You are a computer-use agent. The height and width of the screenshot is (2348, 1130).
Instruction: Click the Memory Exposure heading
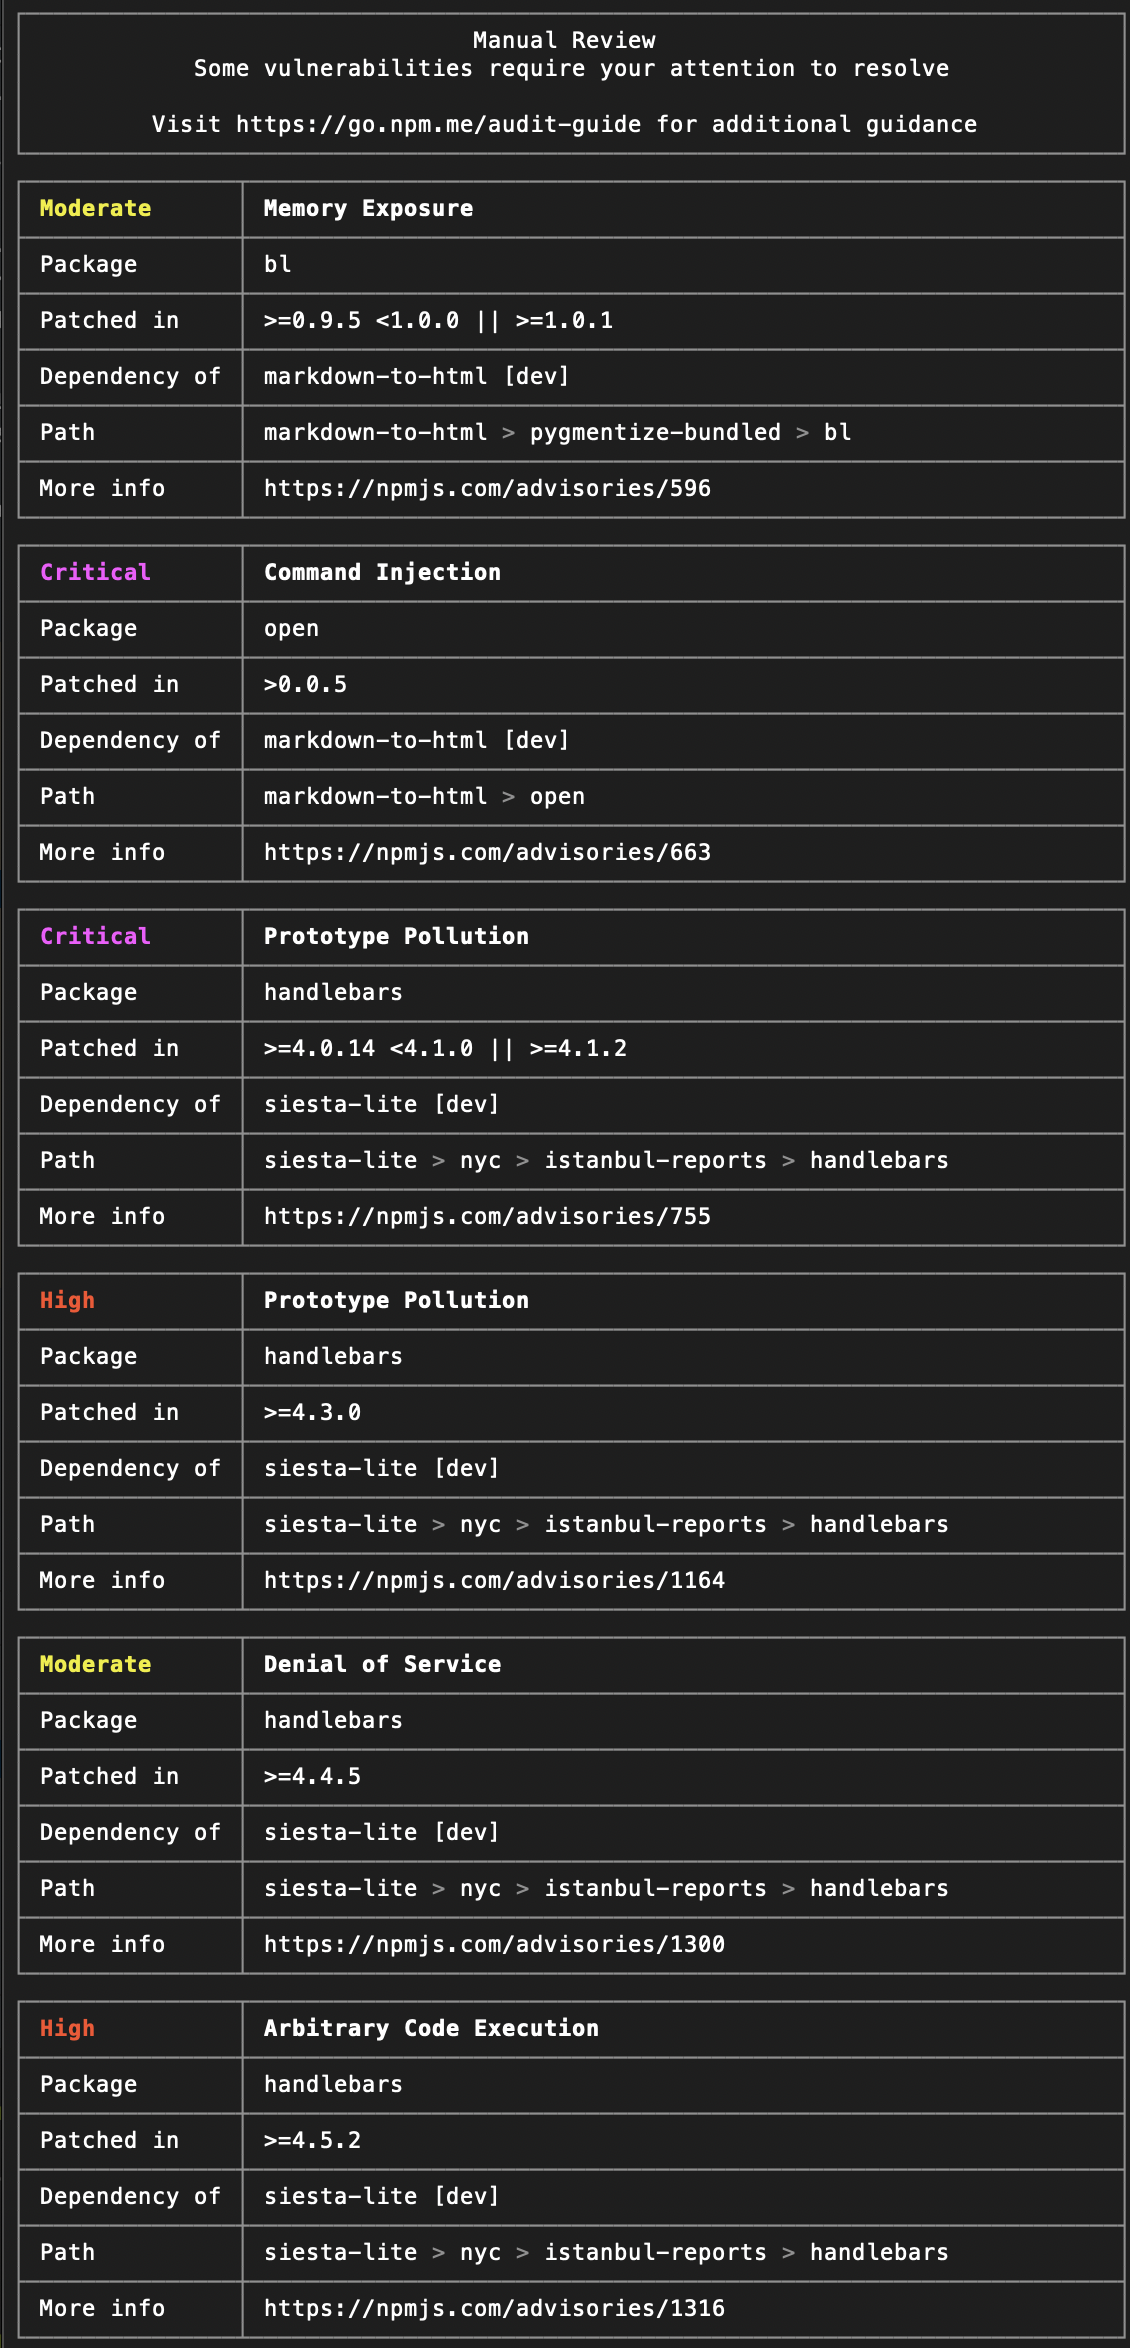tap(368, 208)
